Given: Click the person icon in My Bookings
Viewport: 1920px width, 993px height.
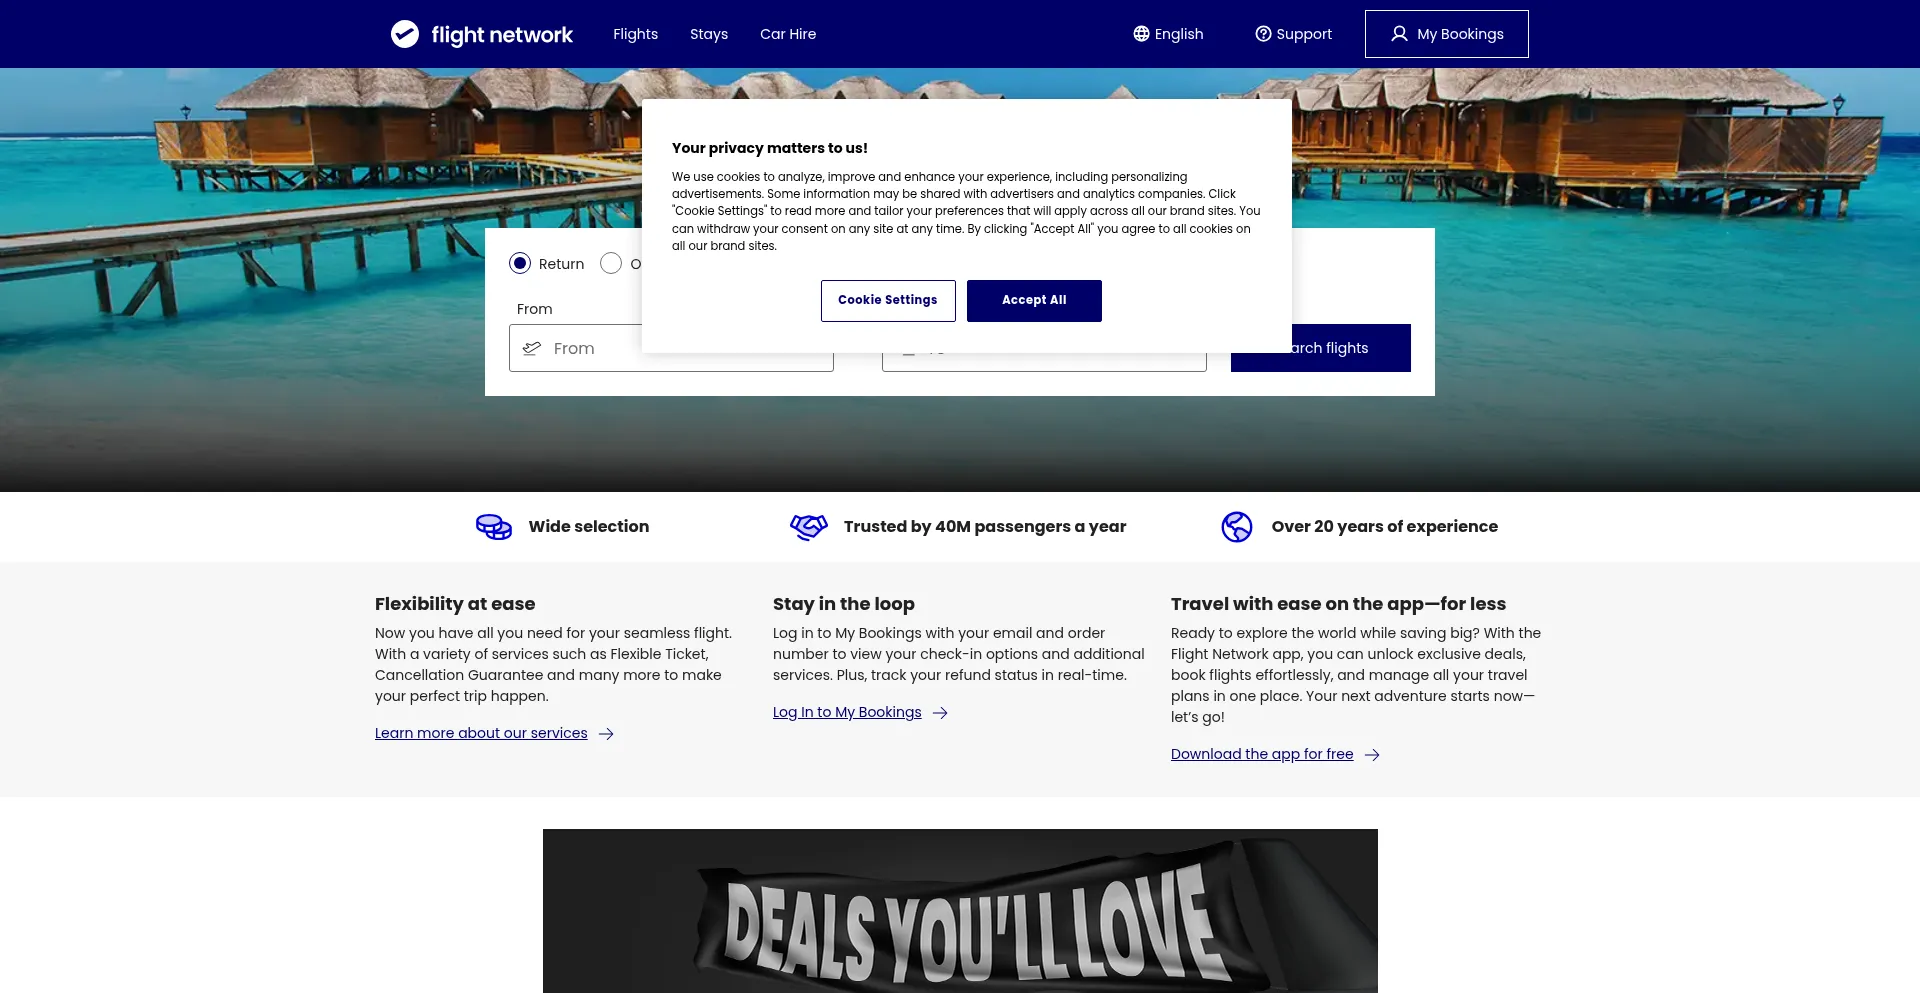Looking at the screenshot, I should (1399, 34).
